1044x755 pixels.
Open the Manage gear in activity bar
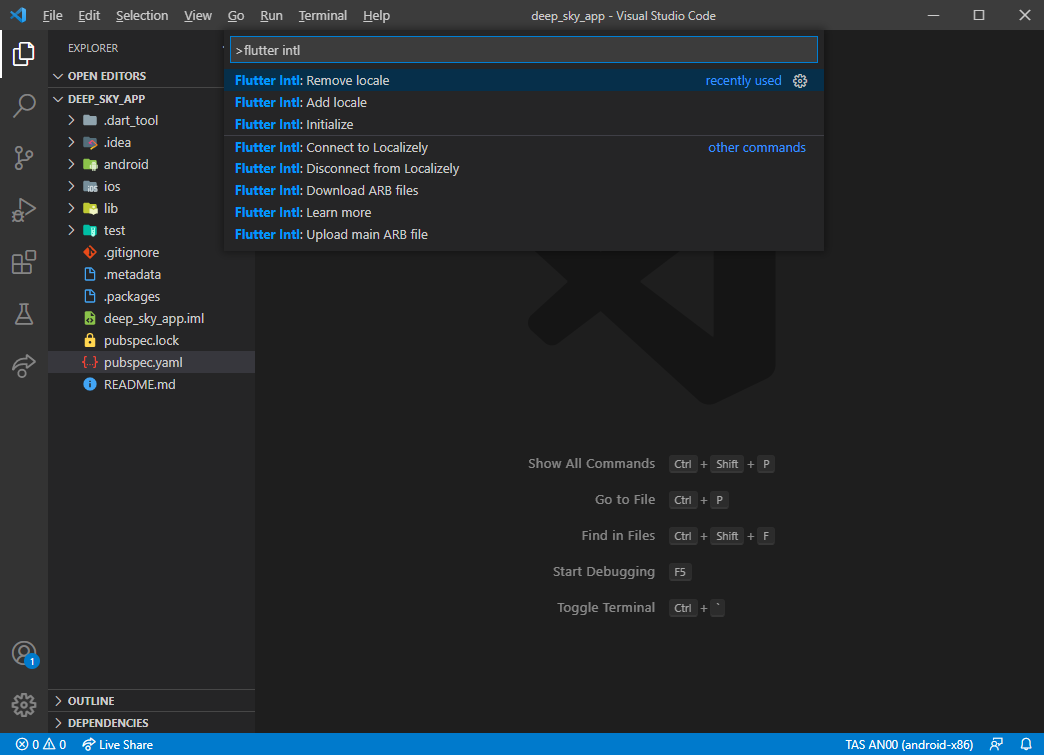24,704
